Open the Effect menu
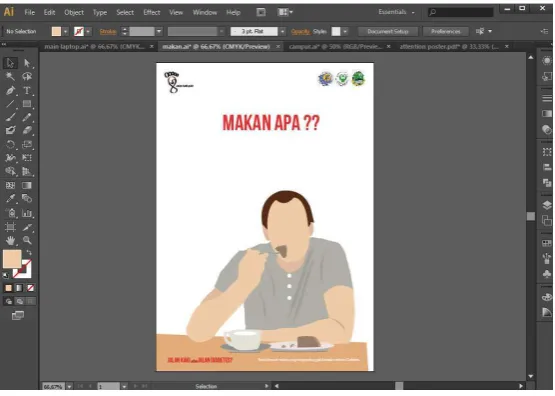This screenshot has height=396, width=555. (x=151, y=12)
